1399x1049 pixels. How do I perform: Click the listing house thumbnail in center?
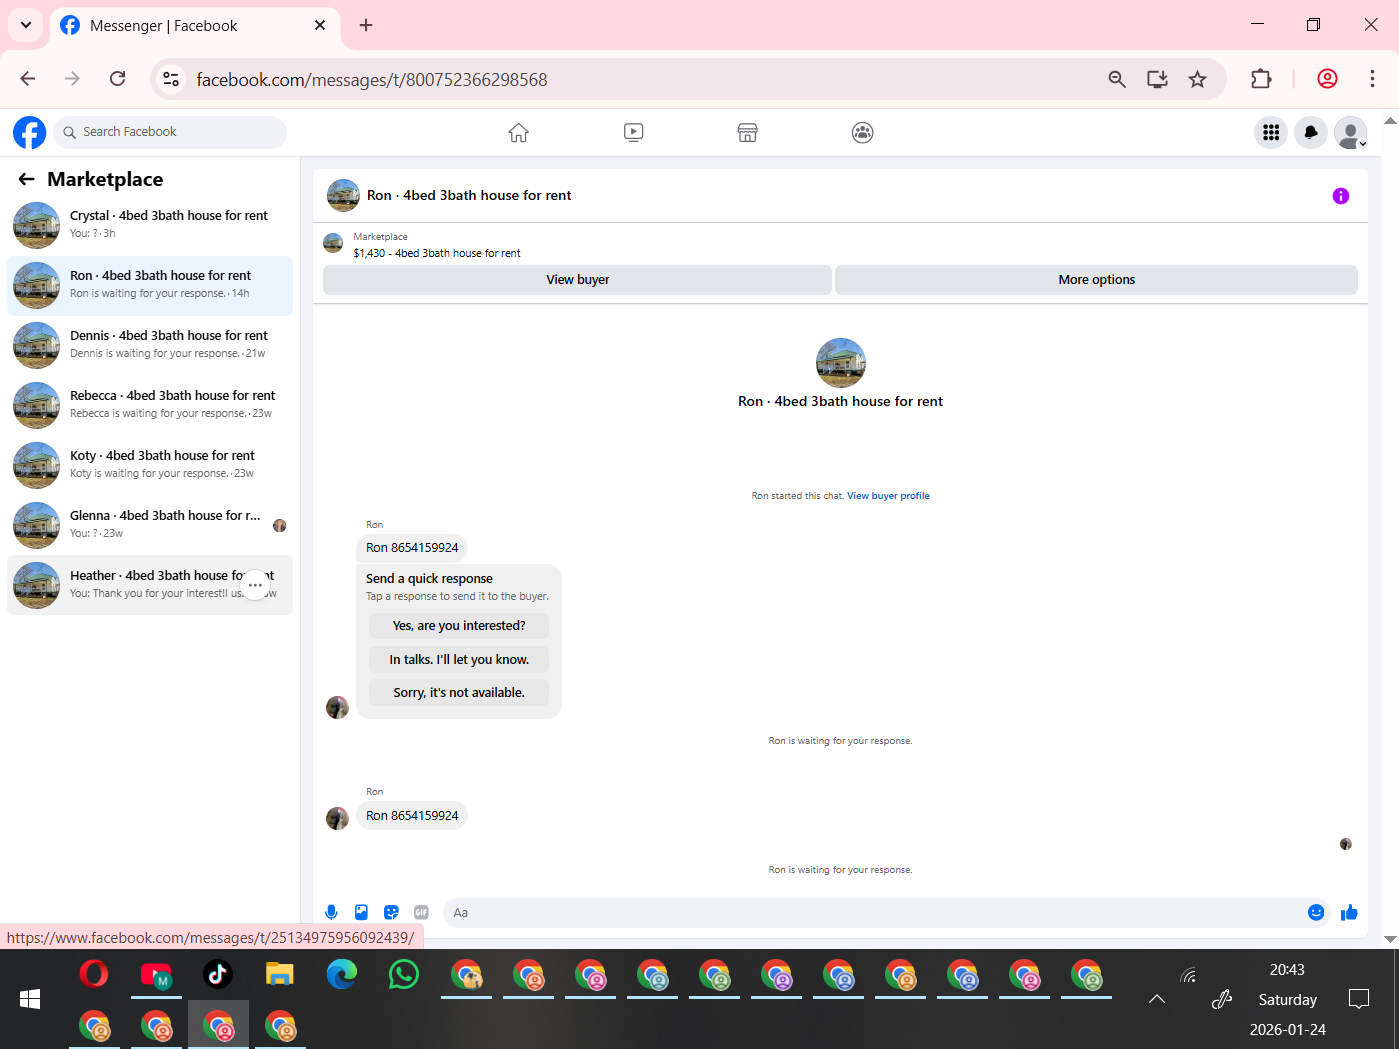pyautogui.click(x=841, y=362)
